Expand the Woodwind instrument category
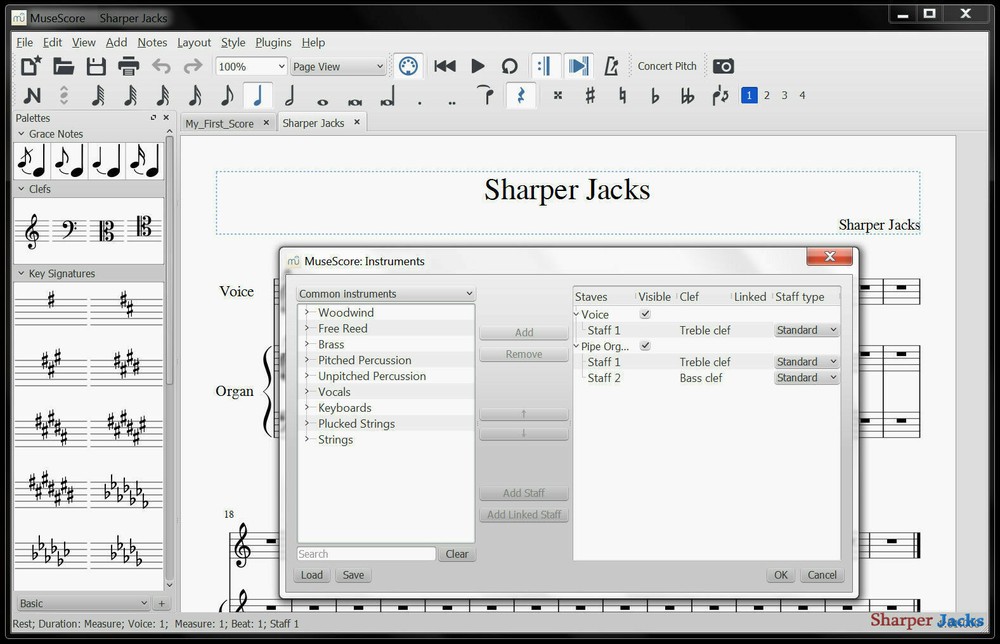The image size is (1000, 644). 306,312
